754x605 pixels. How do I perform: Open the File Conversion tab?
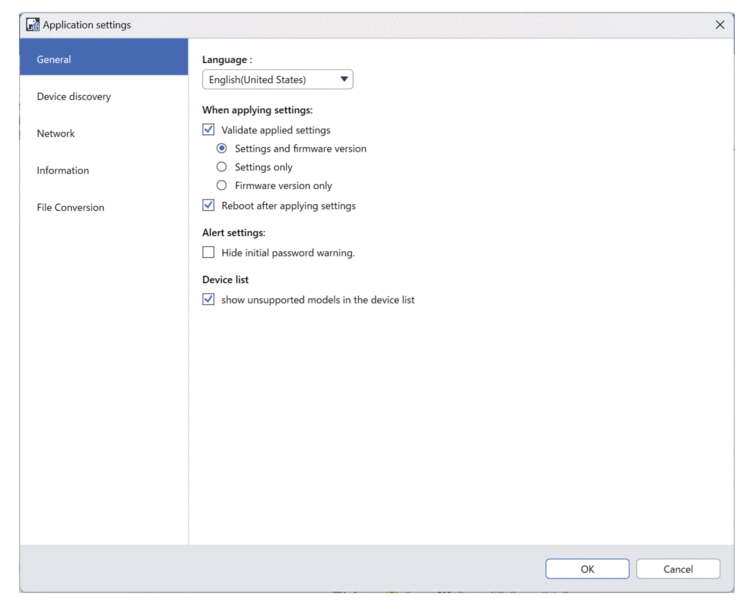[x=70, y=207]
